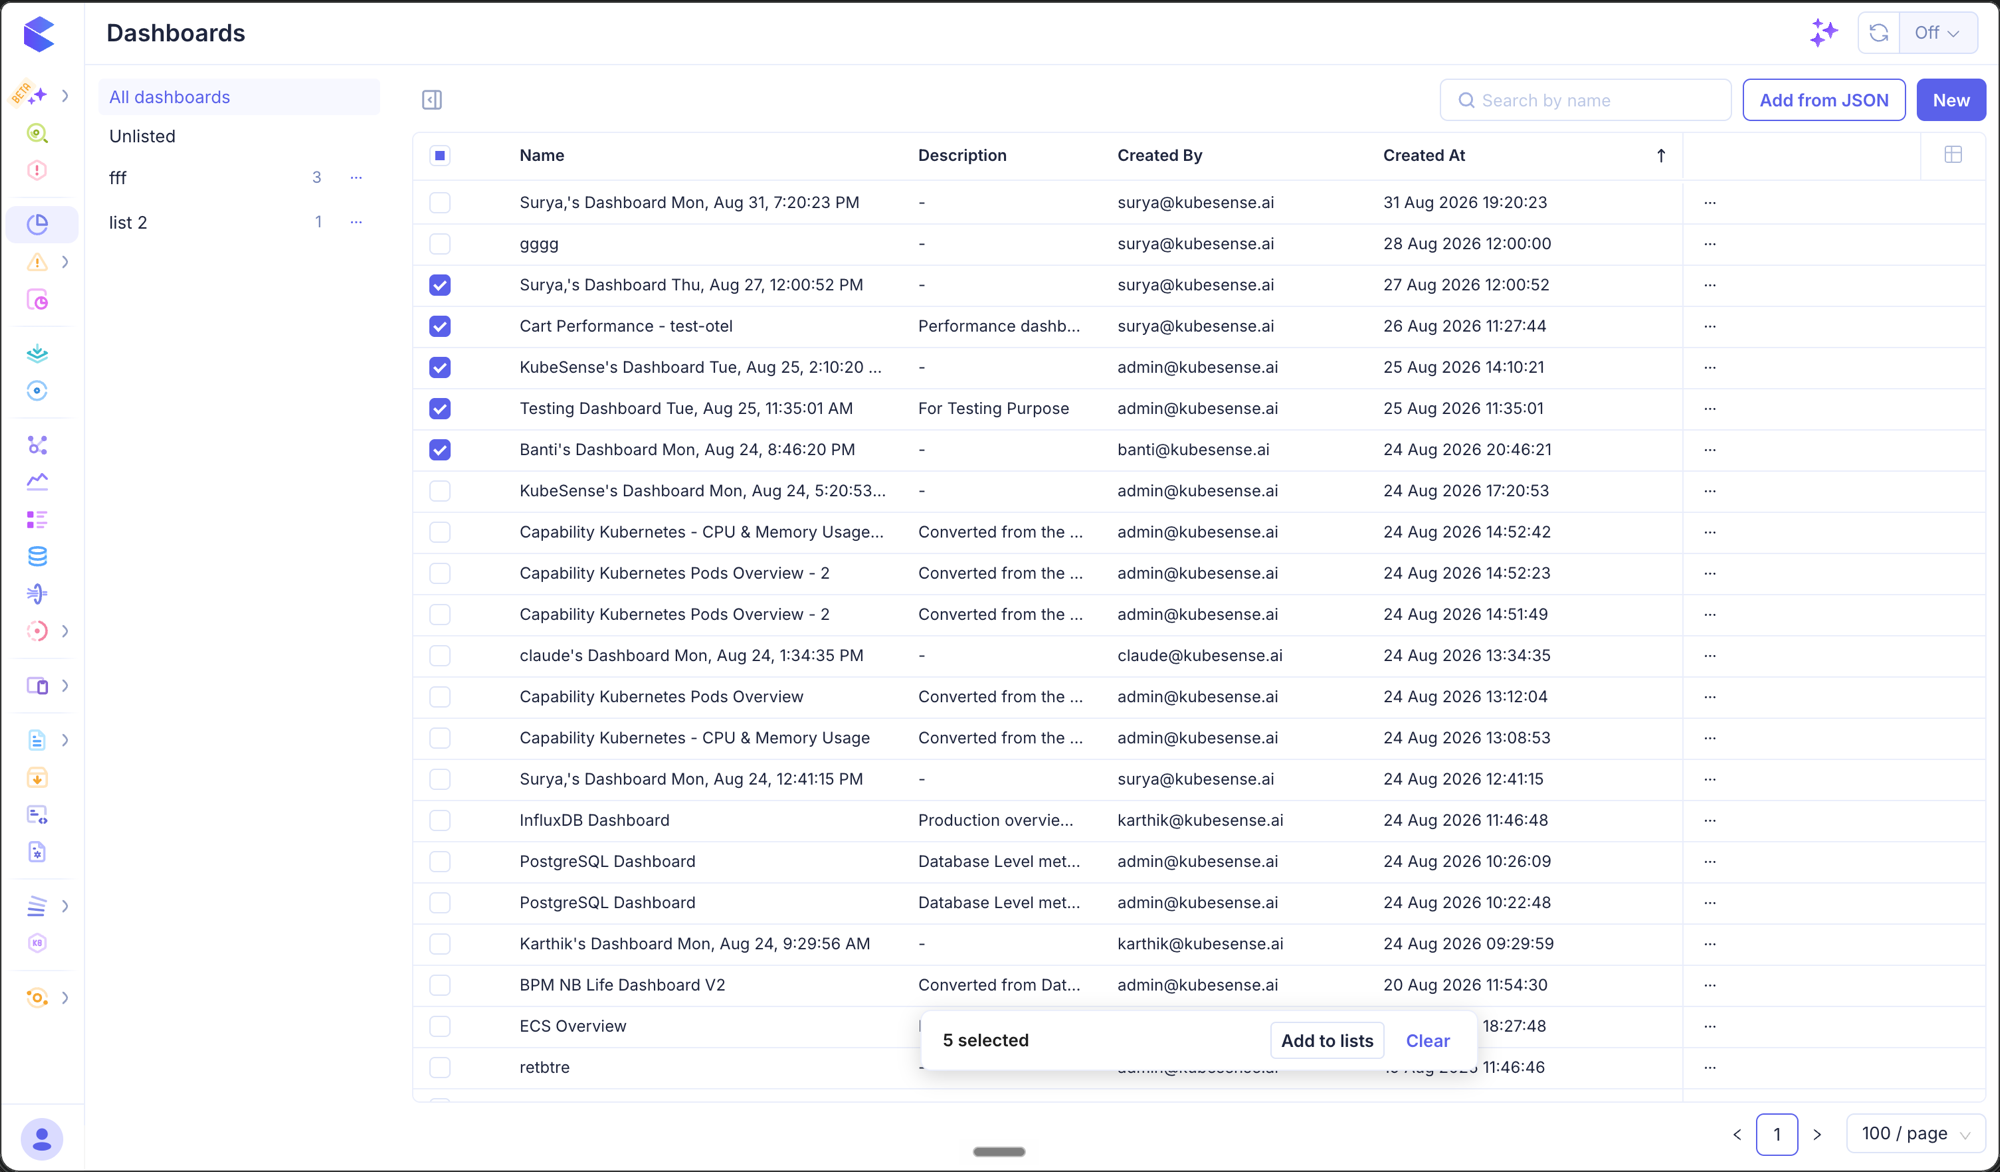Open the green magnifier explore icon
This screenshot has width=2000, height=1172.
(x=37, y=133)
